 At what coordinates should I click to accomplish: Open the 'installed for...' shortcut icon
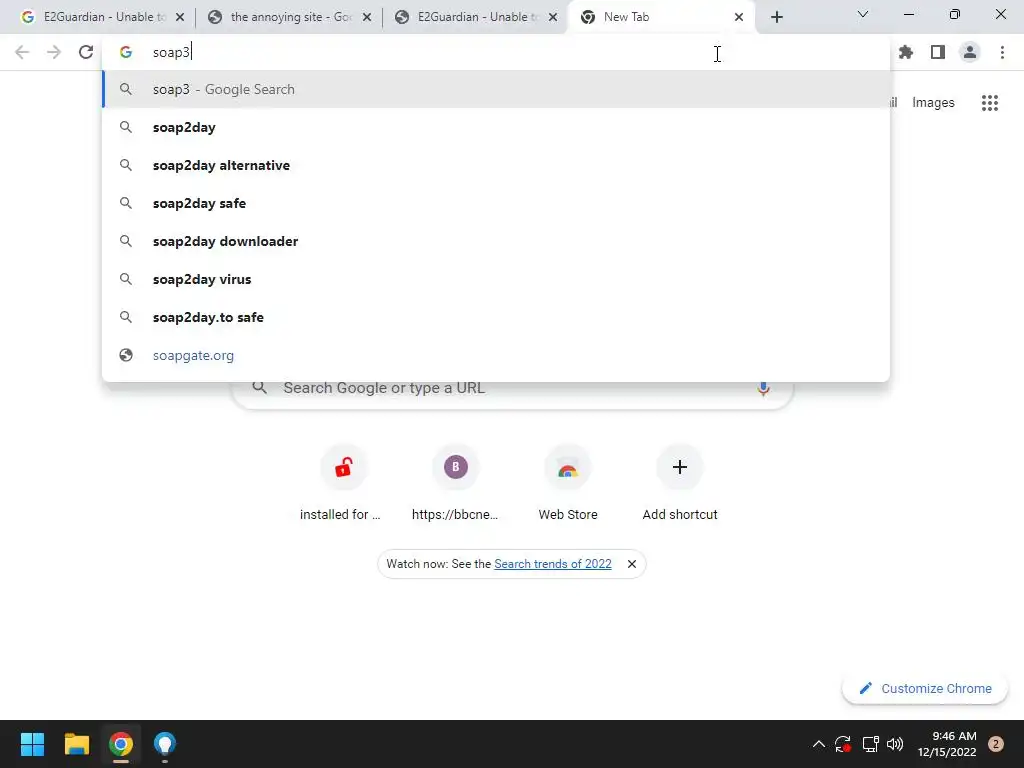tap(344, 467)
